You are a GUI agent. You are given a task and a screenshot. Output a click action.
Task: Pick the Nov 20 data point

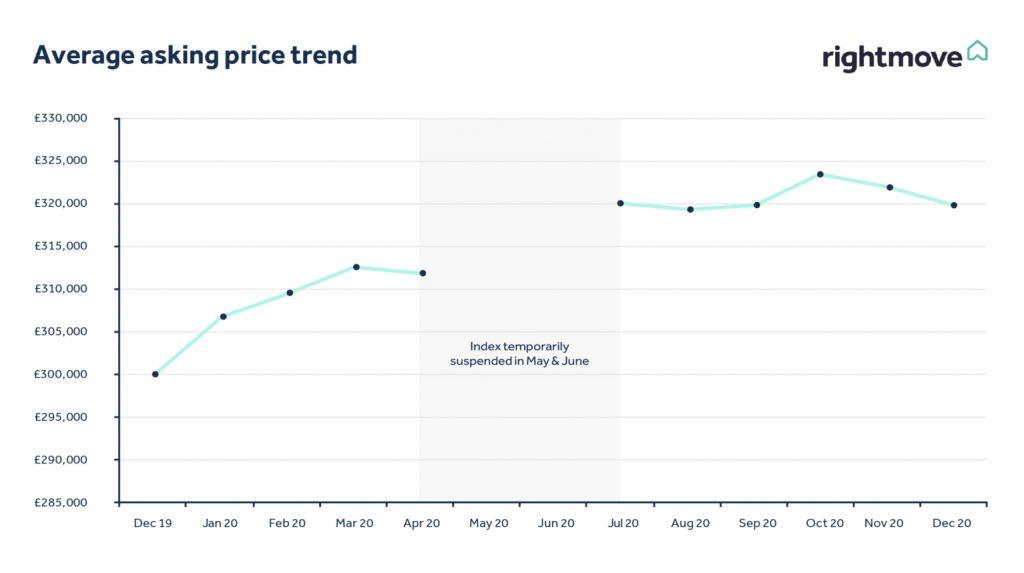[889, 187]
